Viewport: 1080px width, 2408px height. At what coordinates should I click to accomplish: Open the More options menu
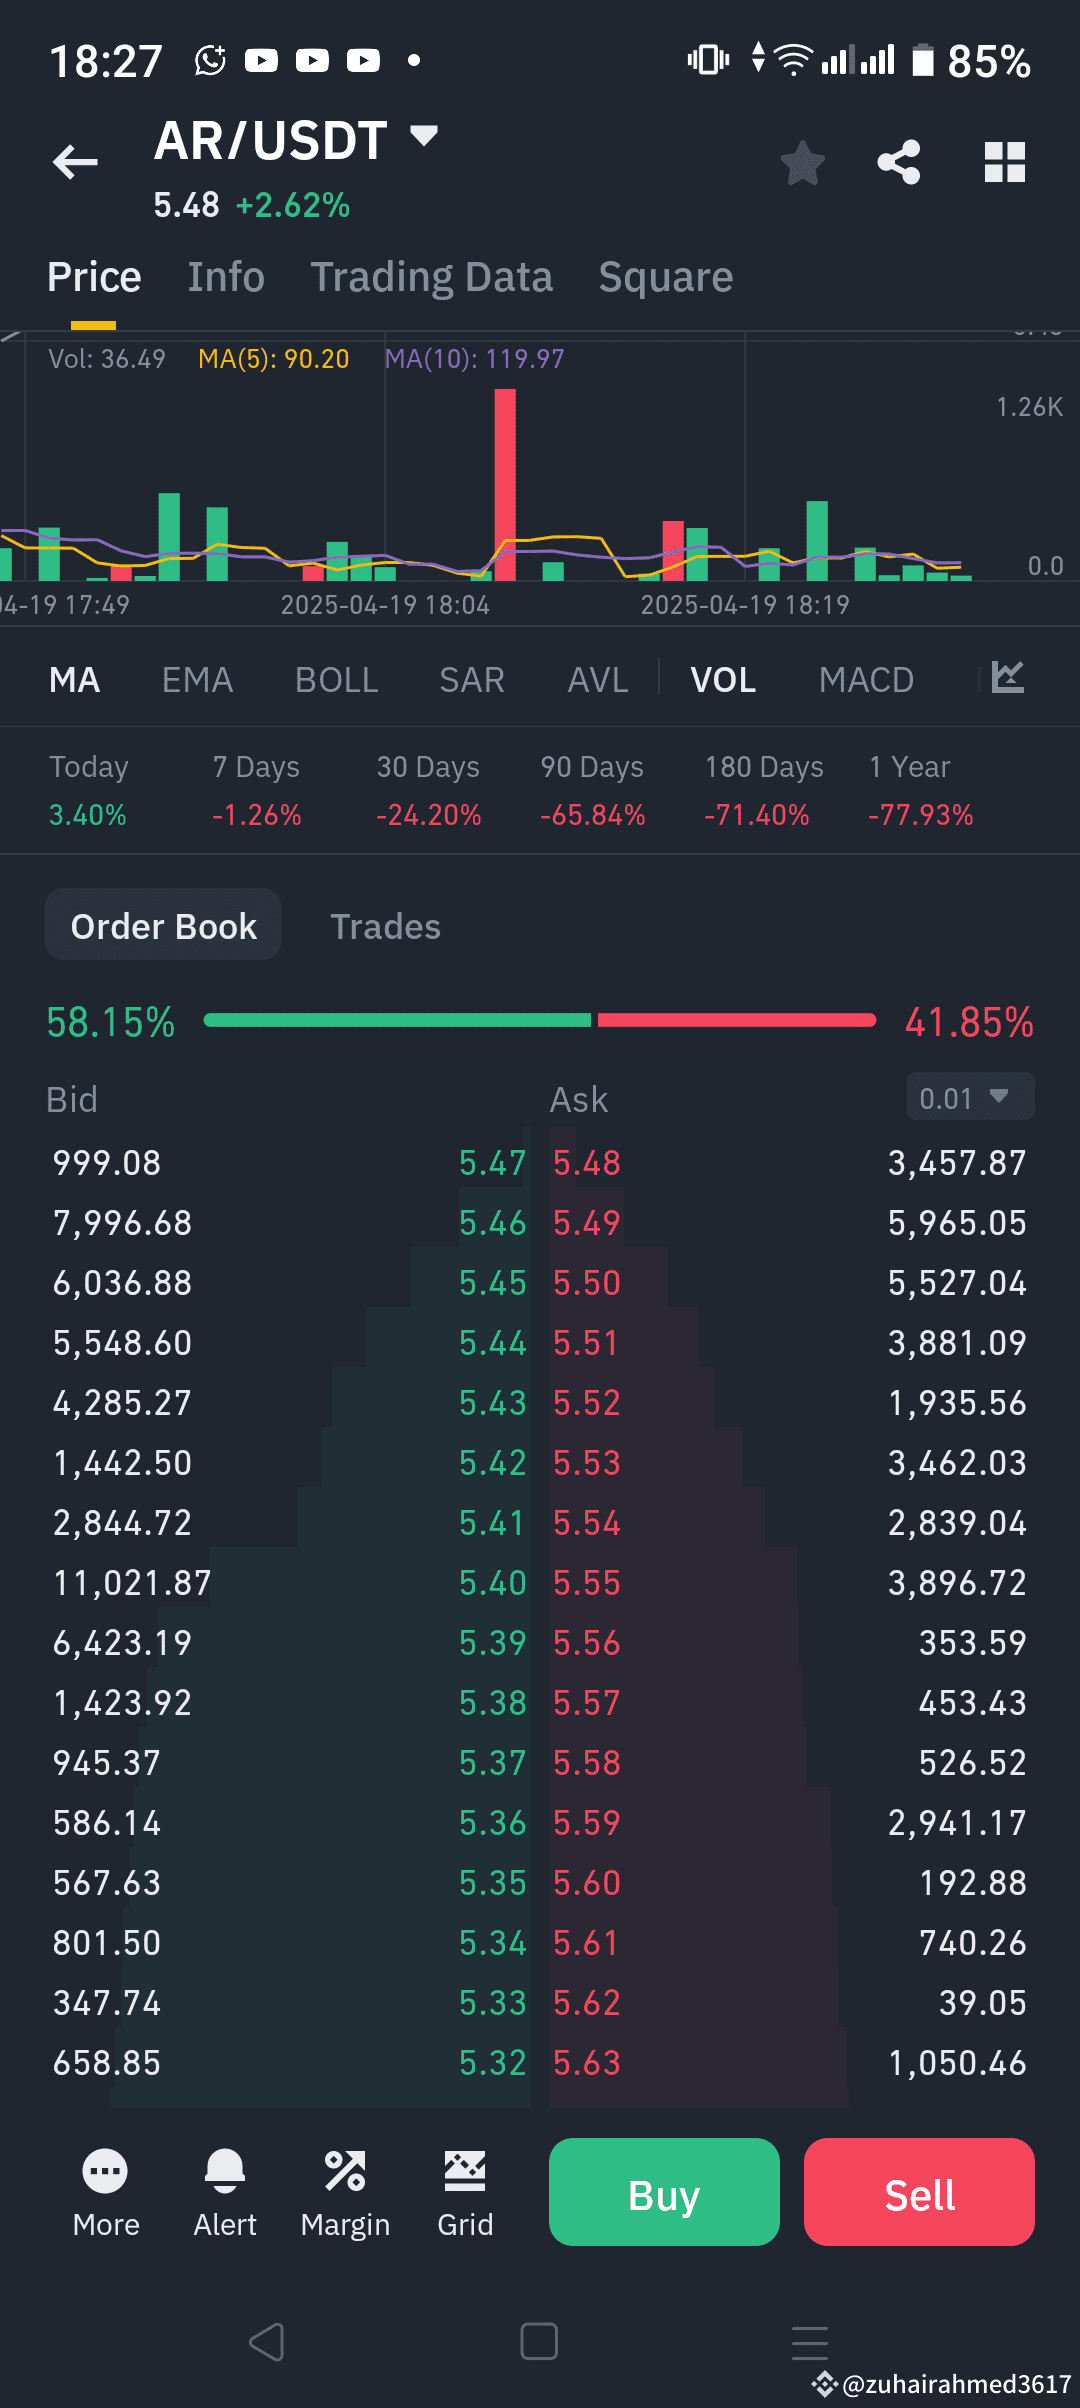[x=105, y=2193]
